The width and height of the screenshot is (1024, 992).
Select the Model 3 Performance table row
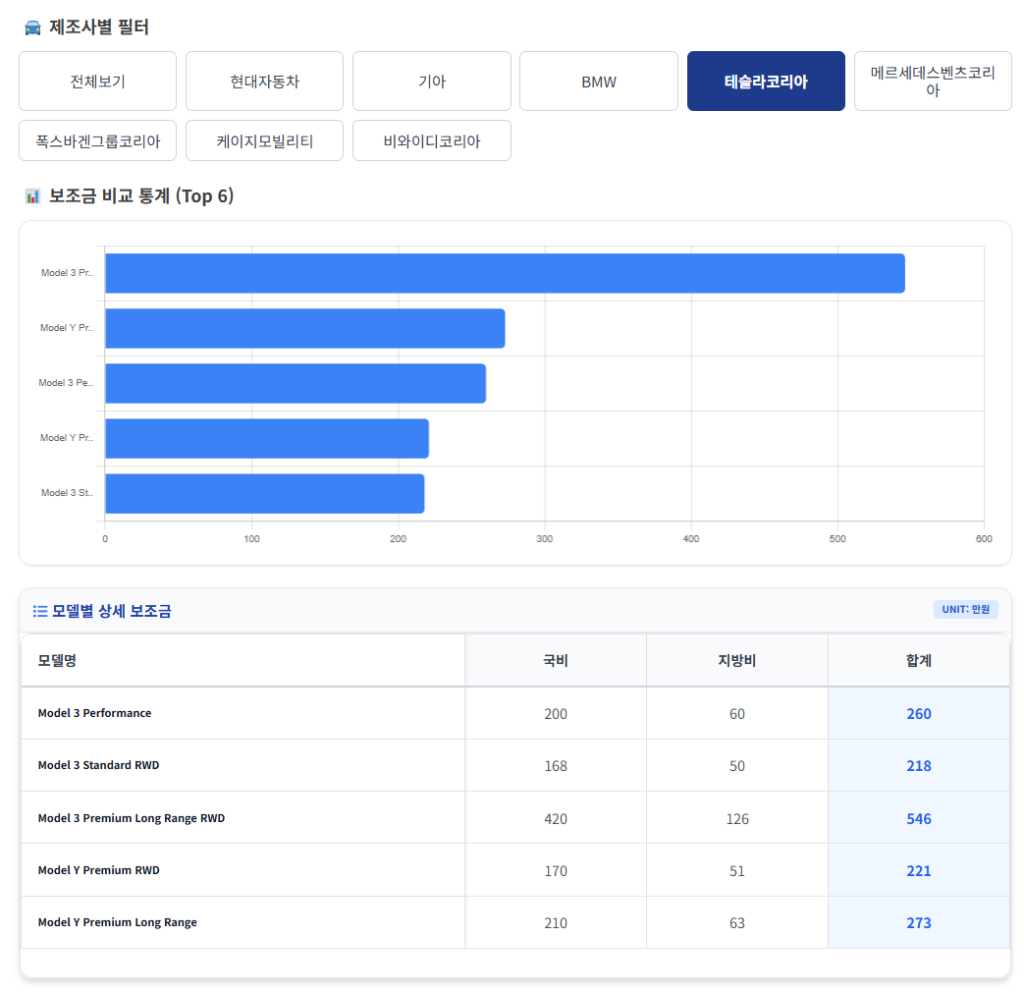[242, 713]
